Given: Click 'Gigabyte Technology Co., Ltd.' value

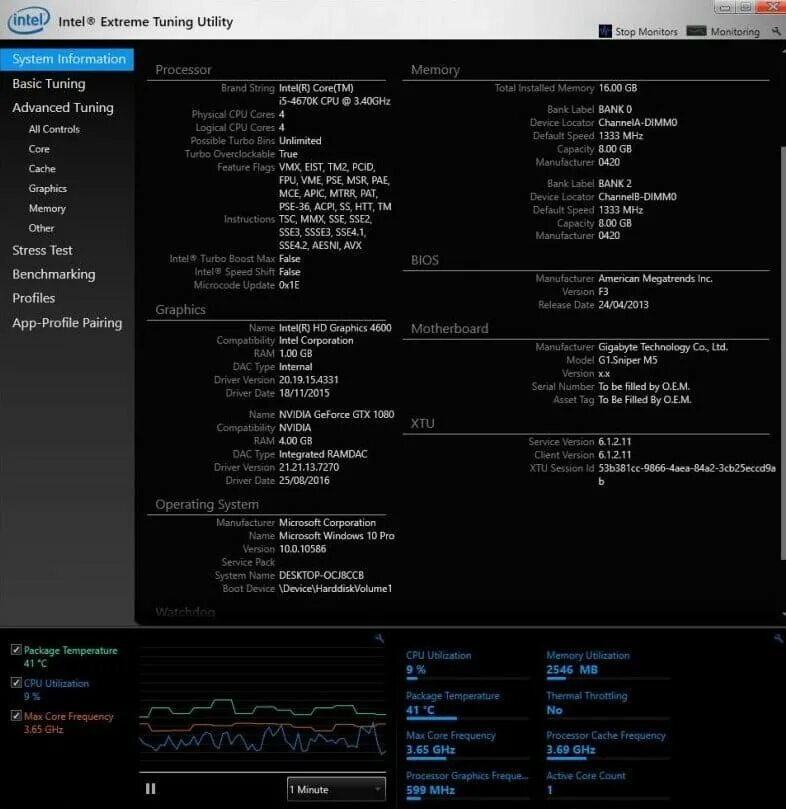Looking at the screenshot, I should [663, 347].
